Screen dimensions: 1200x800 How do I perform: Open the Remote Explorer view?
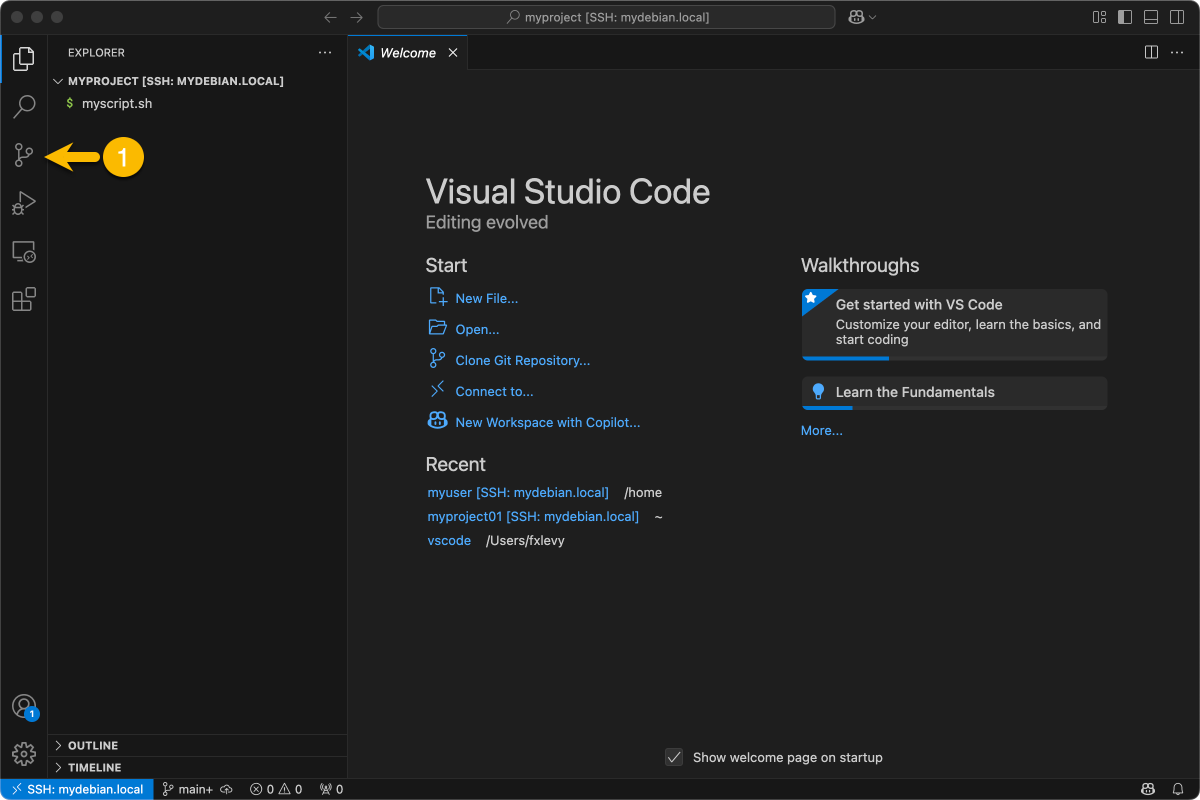click(x=24, y=252)
